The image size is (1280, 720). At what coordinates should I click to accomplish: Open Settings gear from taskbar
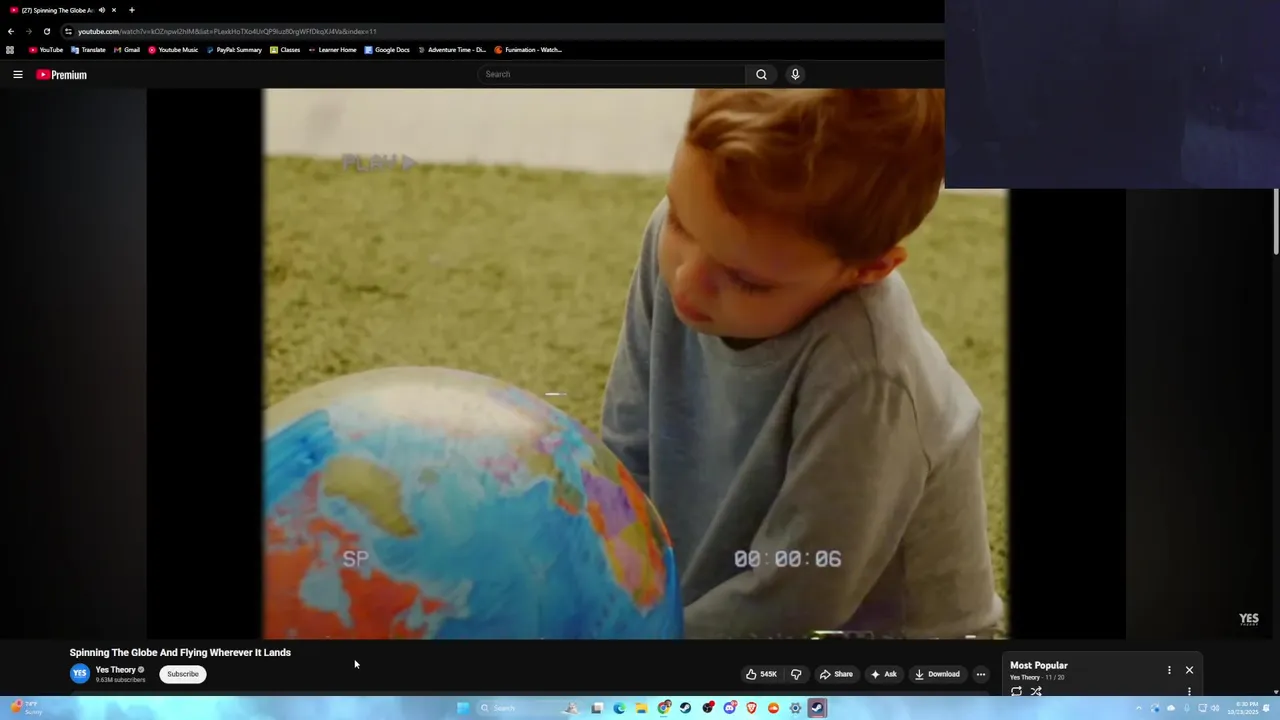coord(796,708)
